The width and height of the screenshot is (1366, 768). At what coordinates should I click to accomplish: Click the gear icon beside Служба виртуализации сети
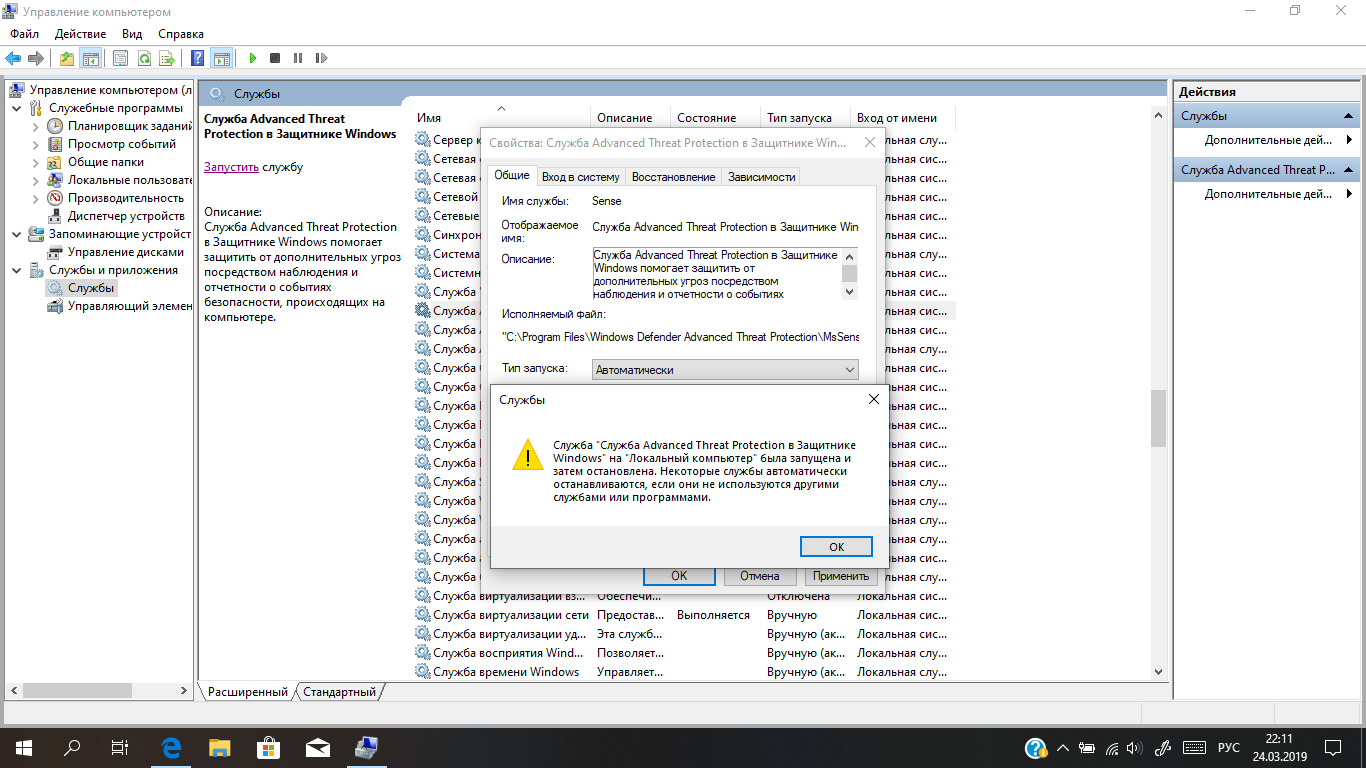pos(423,615)
